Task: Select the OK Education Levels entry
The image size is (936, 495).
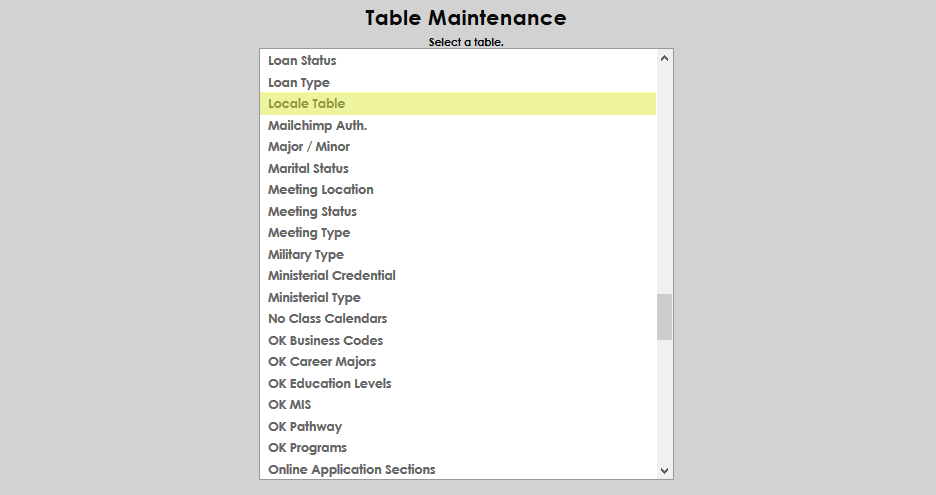Action: pyautogui.click(x=329, y=384)
